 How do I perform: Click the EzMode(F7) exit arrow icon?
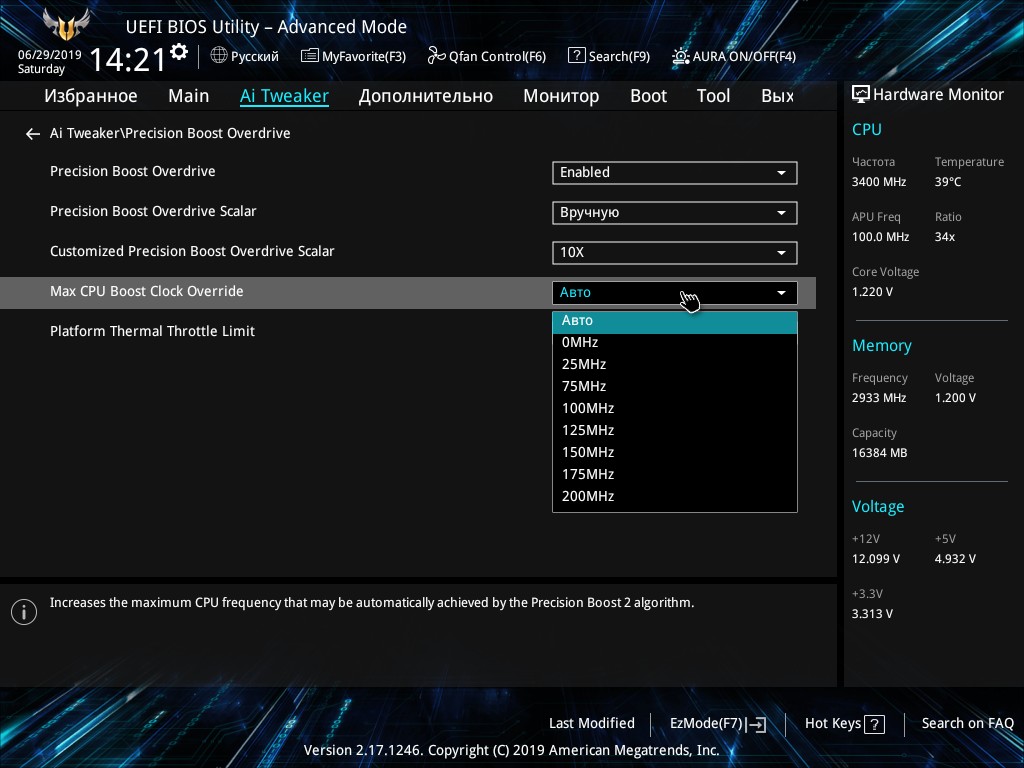tap(756, 724)
